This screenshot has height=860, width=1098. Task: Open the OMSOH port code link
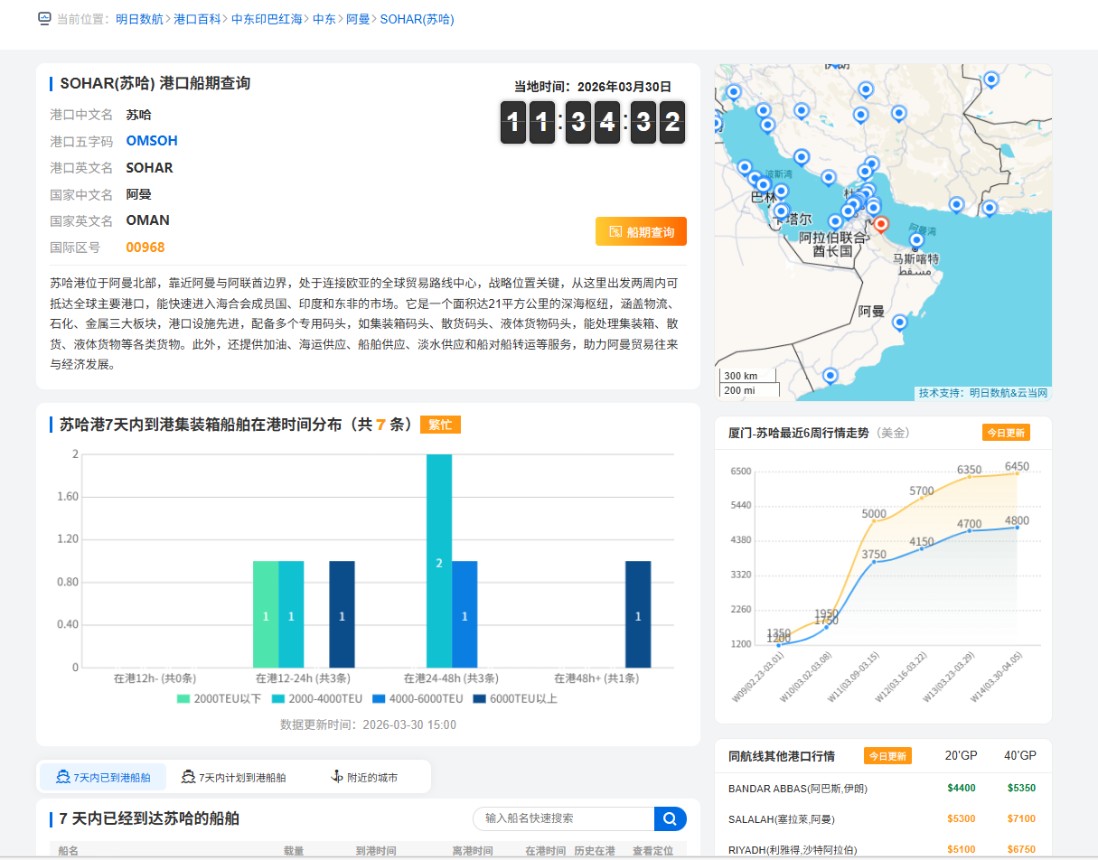coord(151,141)
